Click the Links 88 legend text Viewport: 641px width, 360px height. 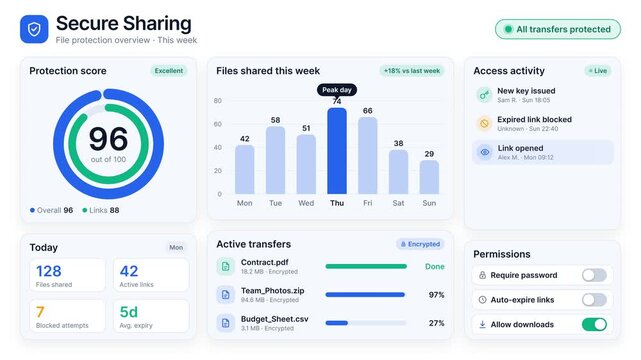[104, 210]
